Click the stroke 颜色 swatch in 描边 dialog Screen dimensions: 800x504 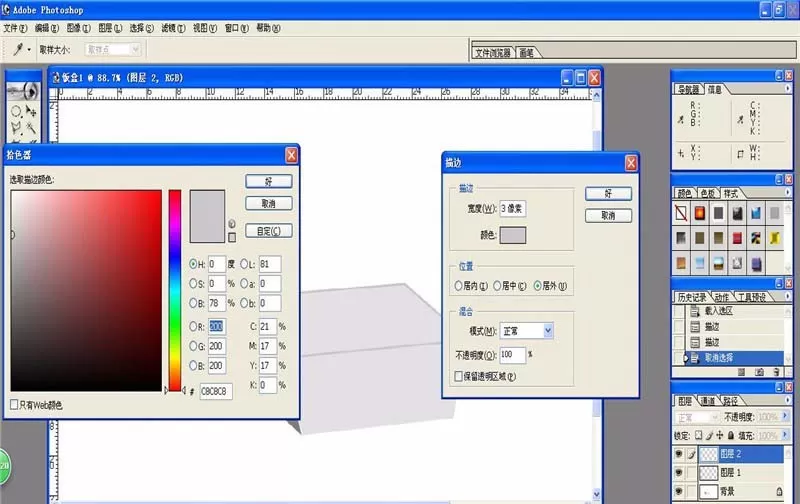point(513,235)
